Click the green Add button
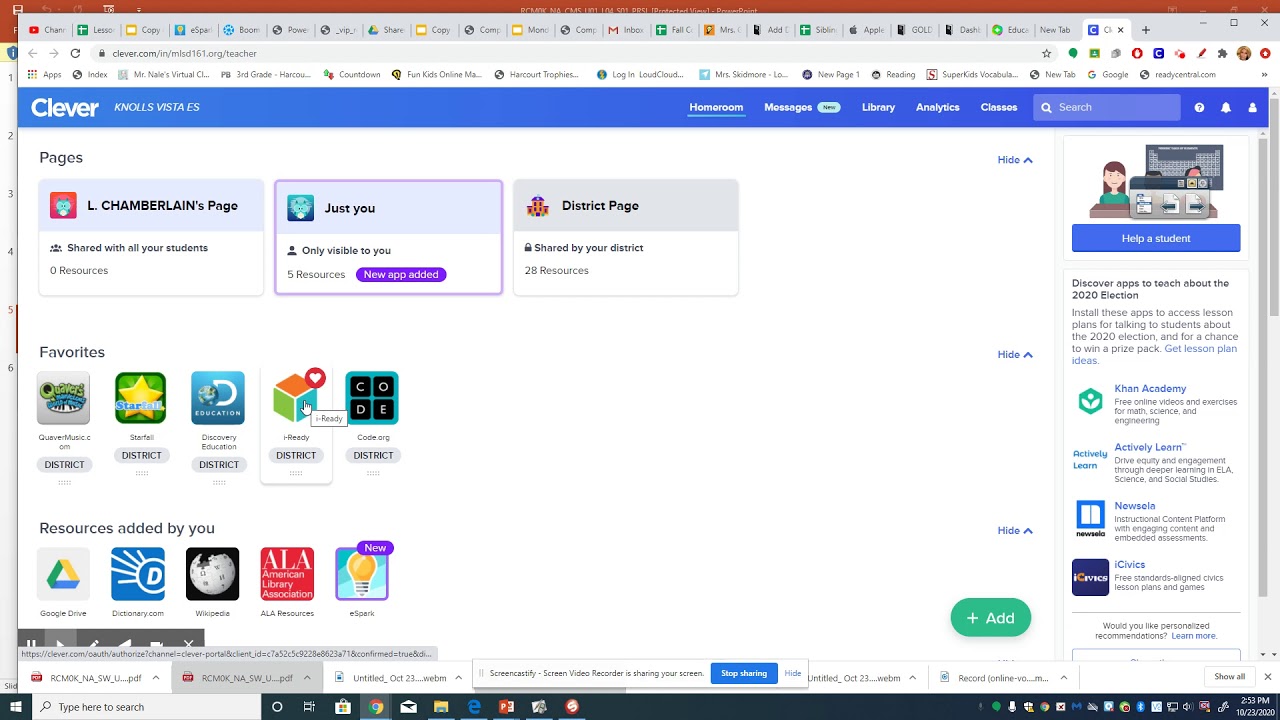 pos(990,618)
